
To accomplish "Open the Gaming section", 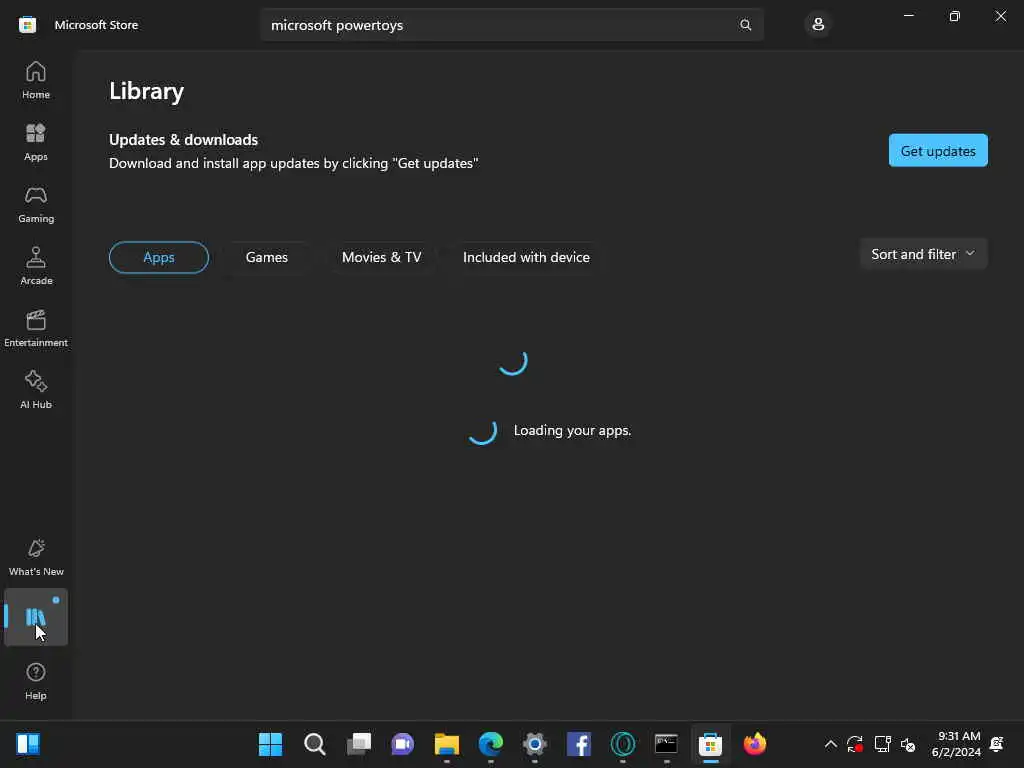I will (x=36, y=204).
